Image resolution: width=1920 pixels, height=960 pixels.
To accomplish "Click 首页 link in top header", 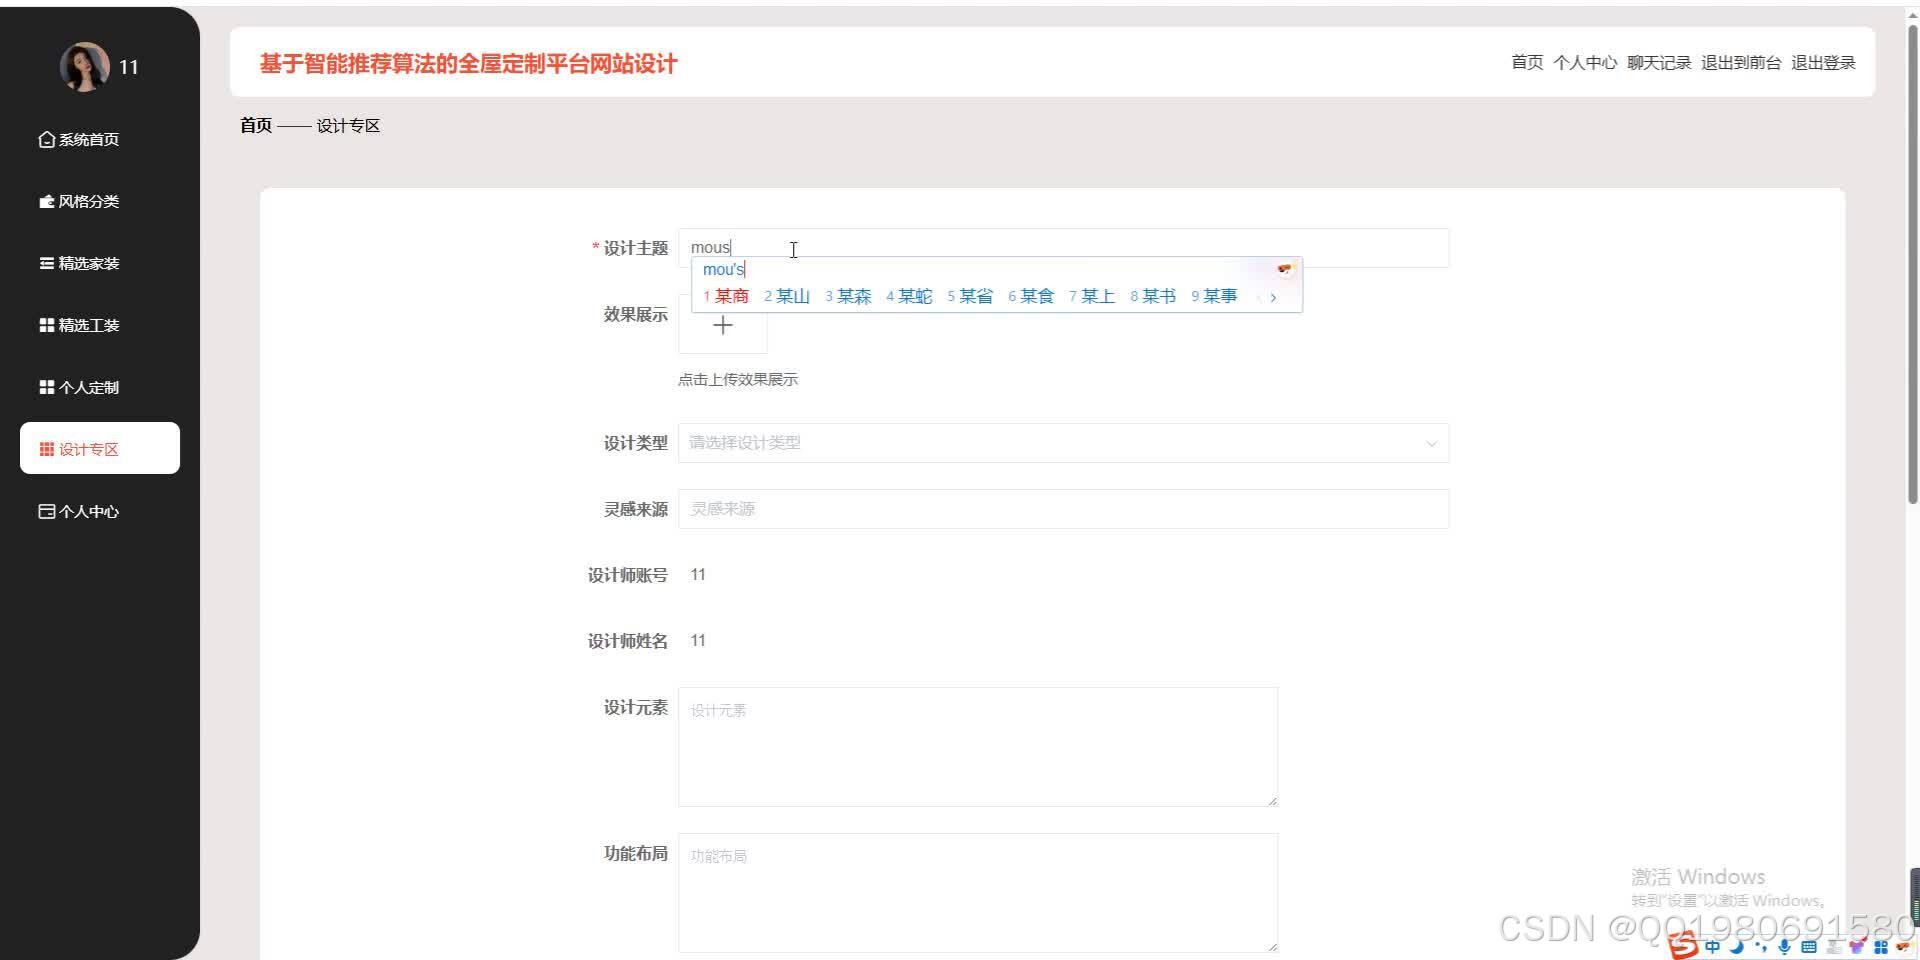I will 1527,63.
